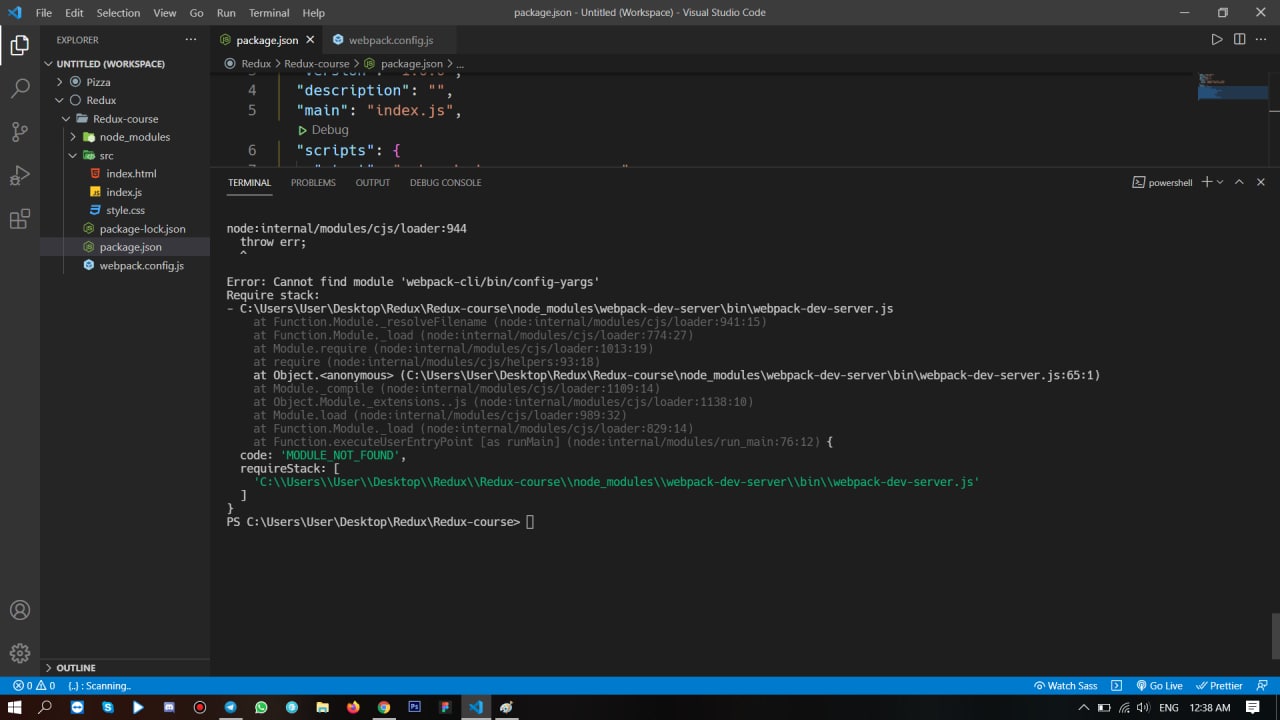Open the View menu
1280x720 pixels.
click(165, 13)
